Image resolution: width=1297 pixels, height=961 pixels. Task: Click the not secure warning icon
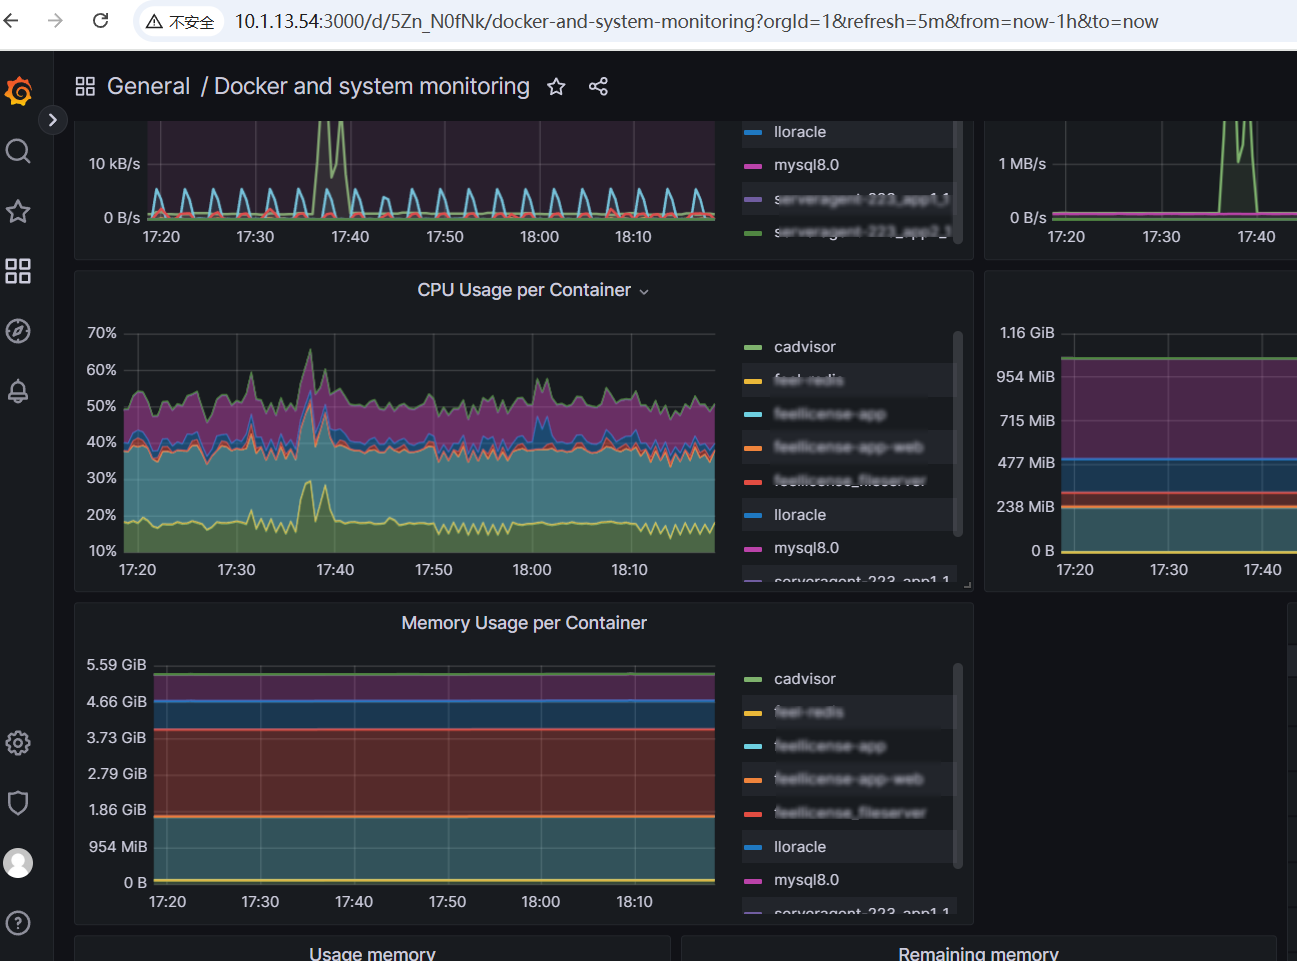[154, 22]
